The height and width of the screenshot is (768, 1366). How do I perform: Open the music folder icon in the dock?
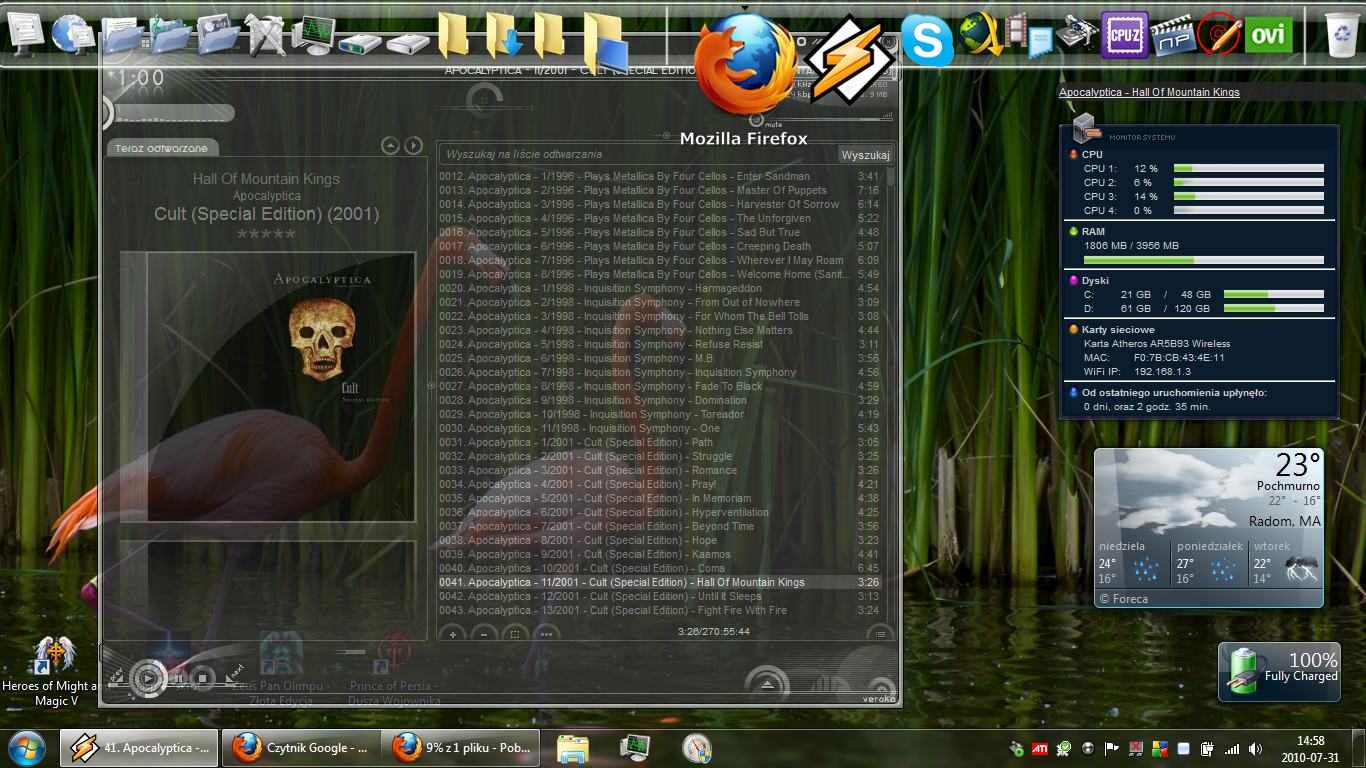coord(171,36)
